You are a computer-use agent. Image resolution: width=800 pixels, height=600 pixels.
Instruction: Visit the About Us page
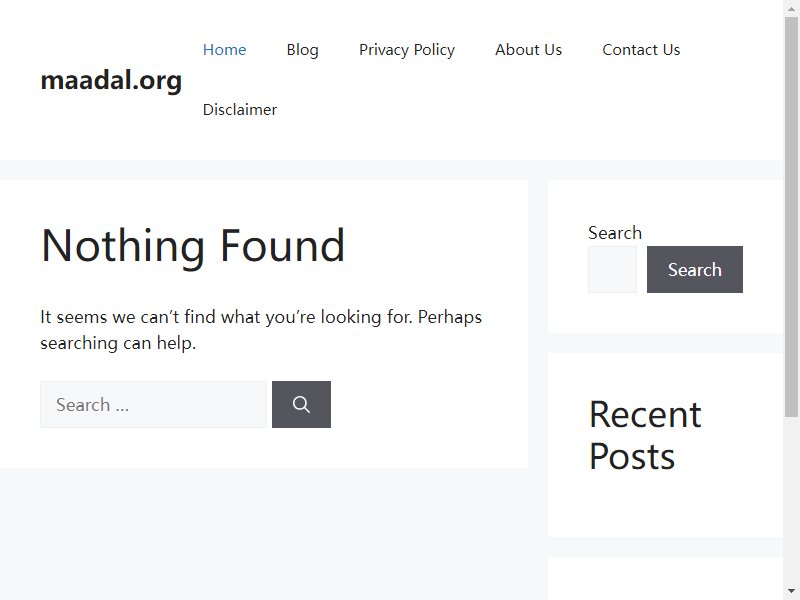click(x=528, y=49)
